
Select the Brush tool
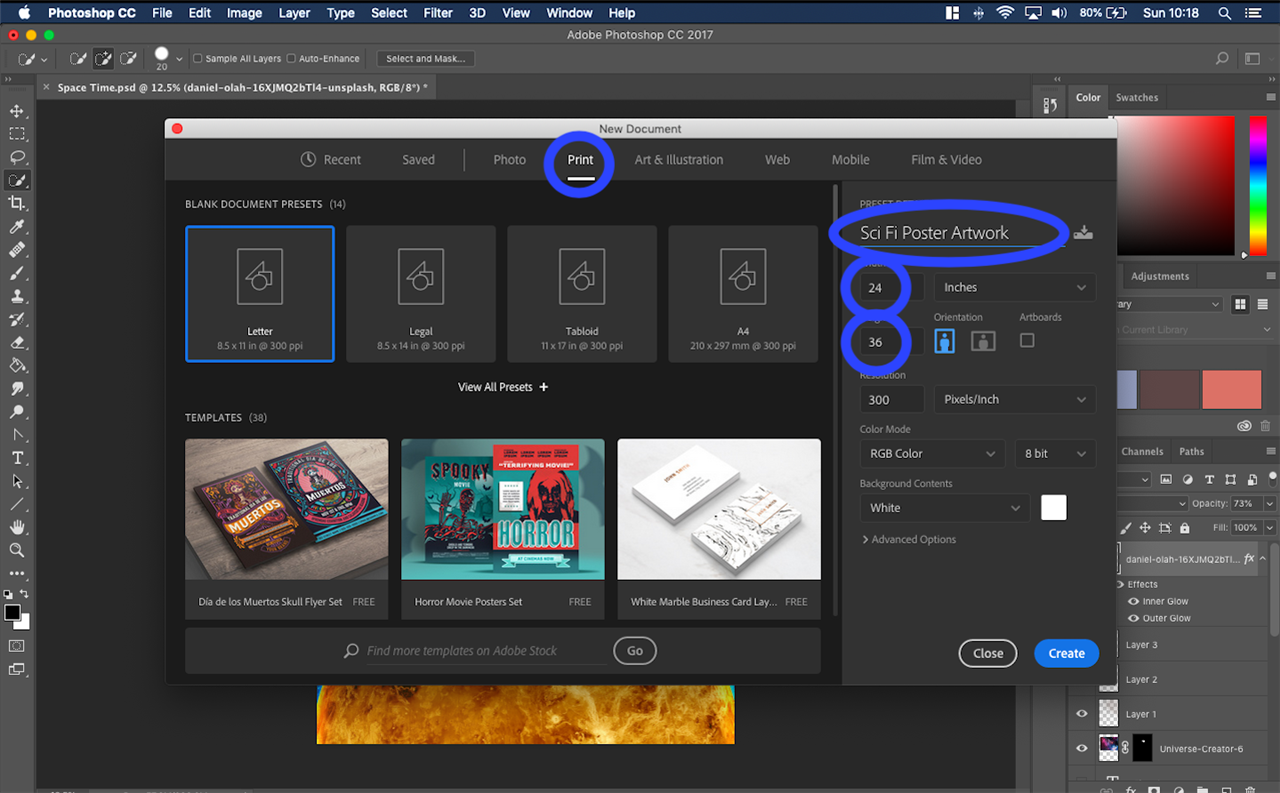(17, 272)
